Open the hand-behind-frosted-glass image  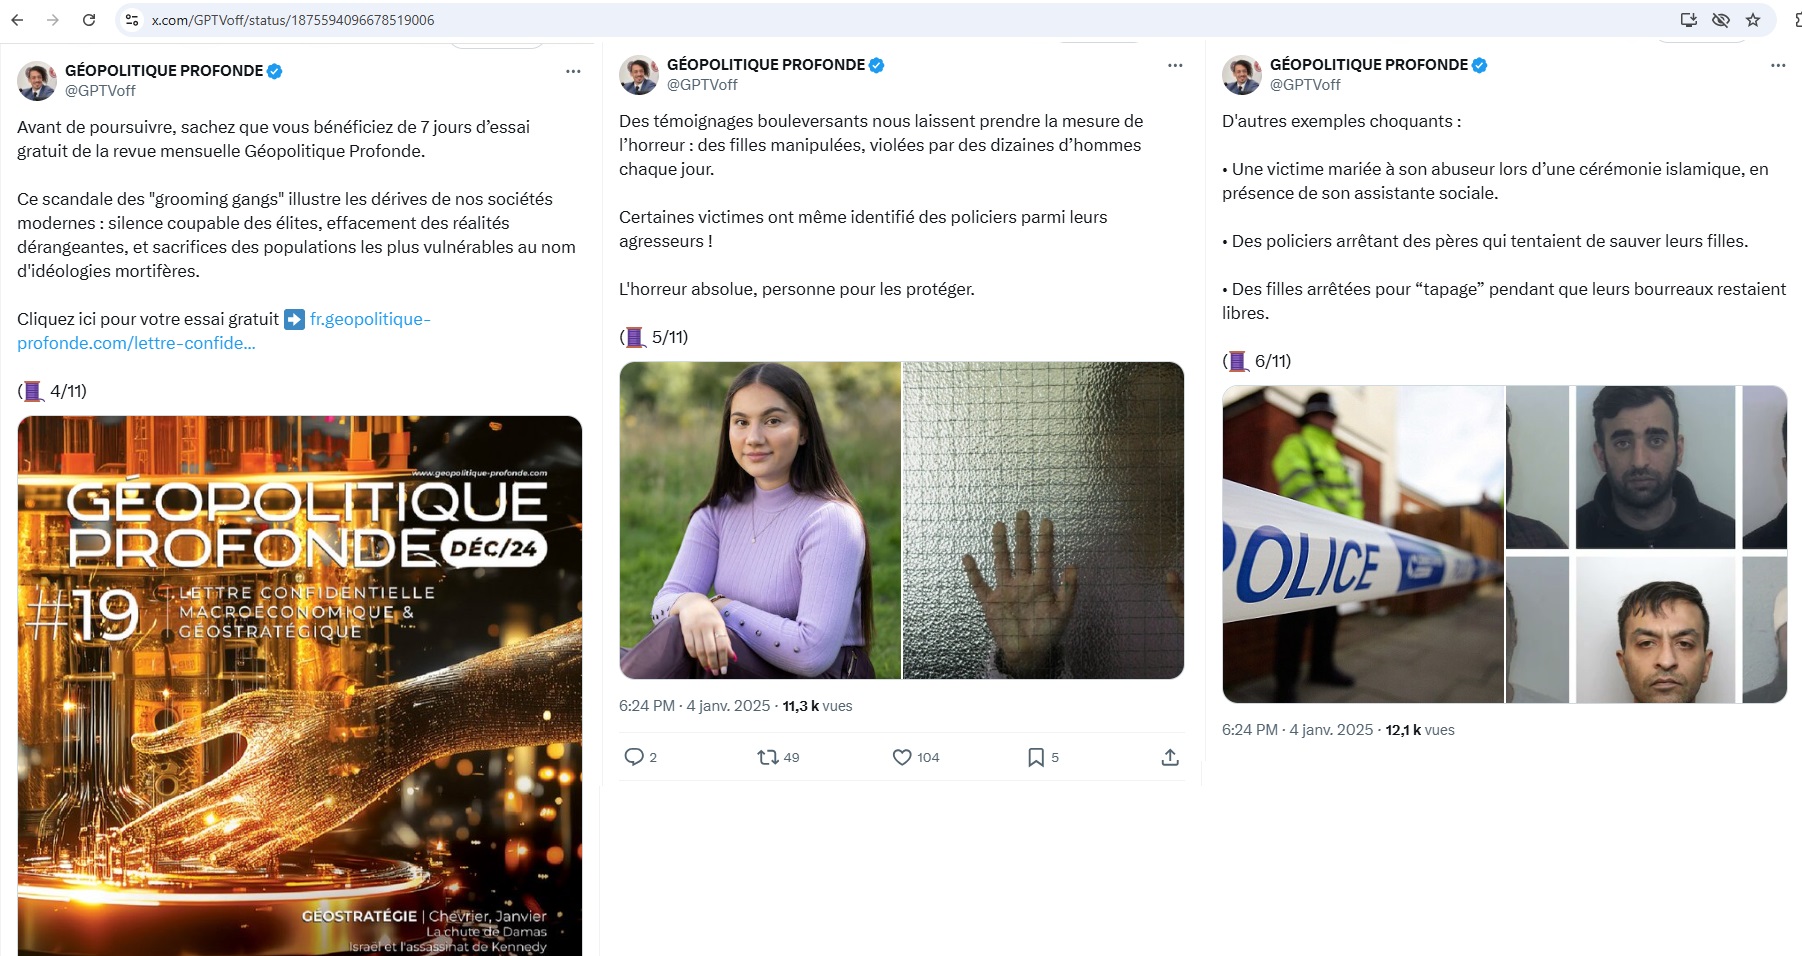coord(1043,520)
